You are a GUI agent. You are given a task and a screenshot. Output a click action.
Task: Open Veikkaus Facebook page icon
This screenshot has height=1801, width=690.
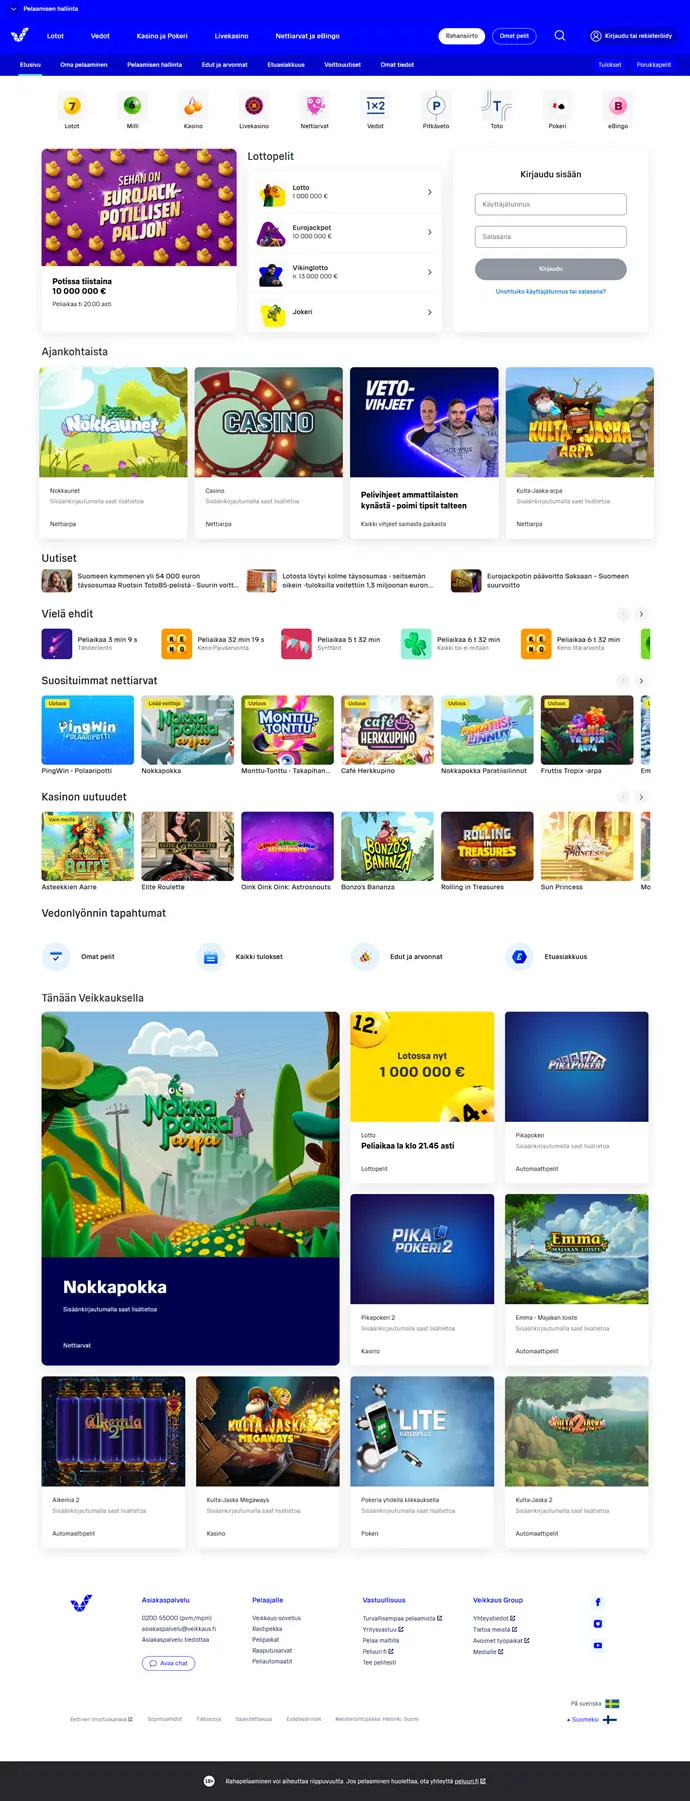click(x=598, y=1602)
